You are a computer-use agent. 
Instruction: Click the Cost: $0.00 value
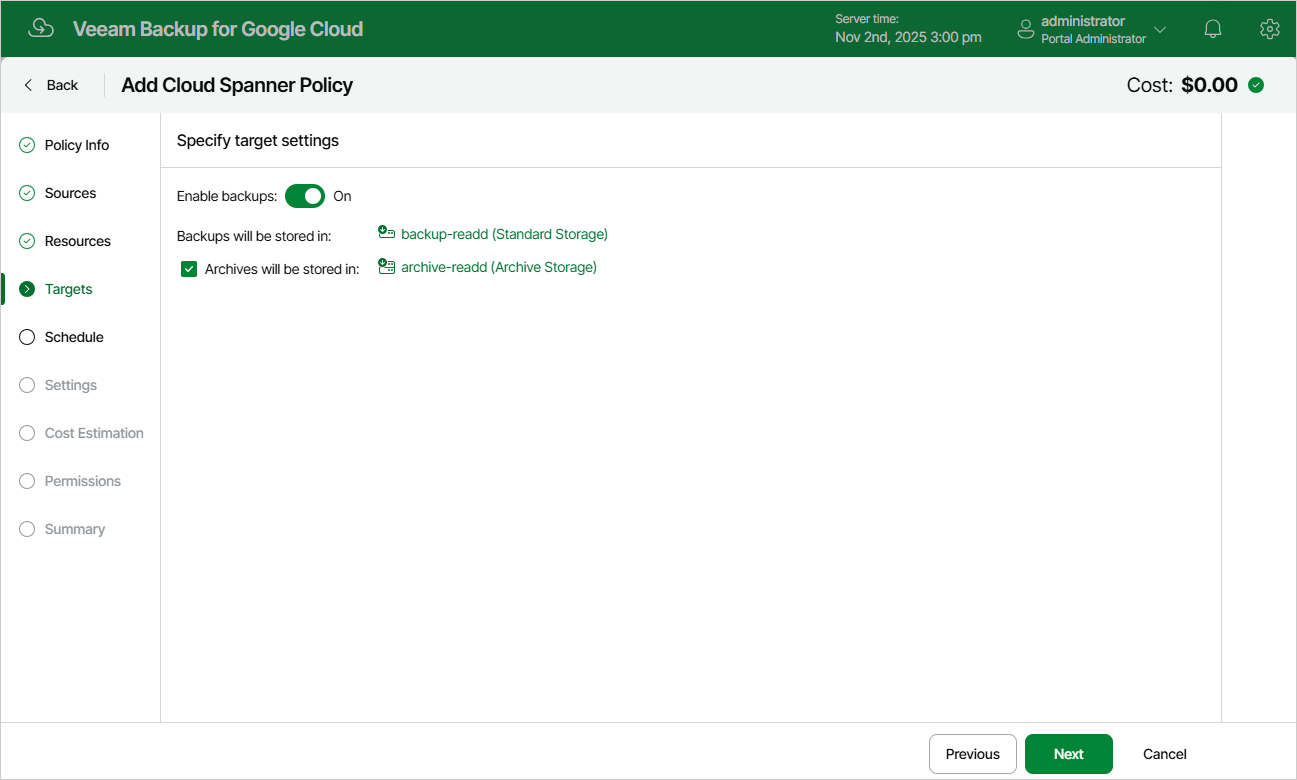click(x=1182, y=85)
